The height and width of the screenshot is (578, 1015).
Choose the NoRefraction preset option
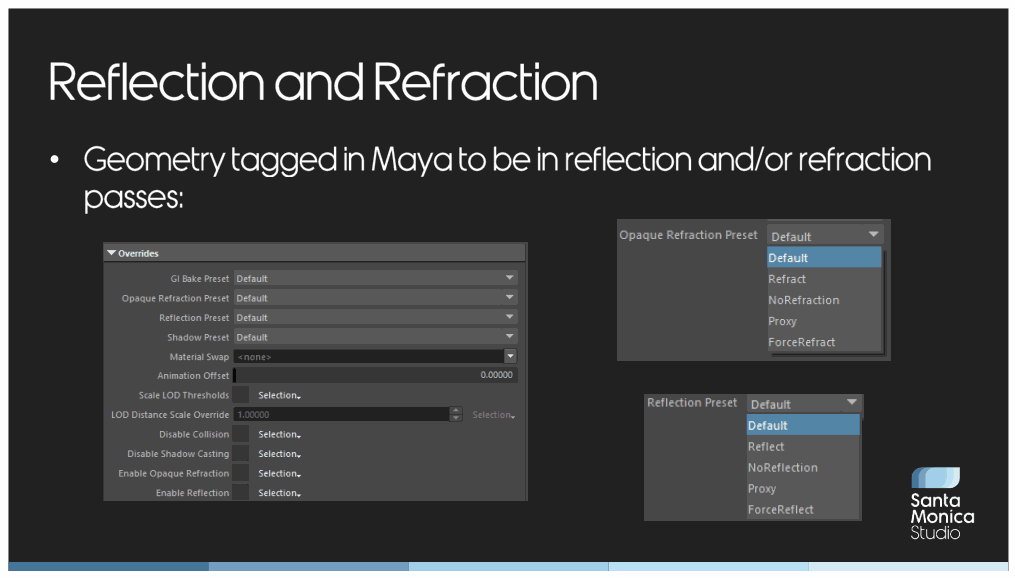pos(824,300)
